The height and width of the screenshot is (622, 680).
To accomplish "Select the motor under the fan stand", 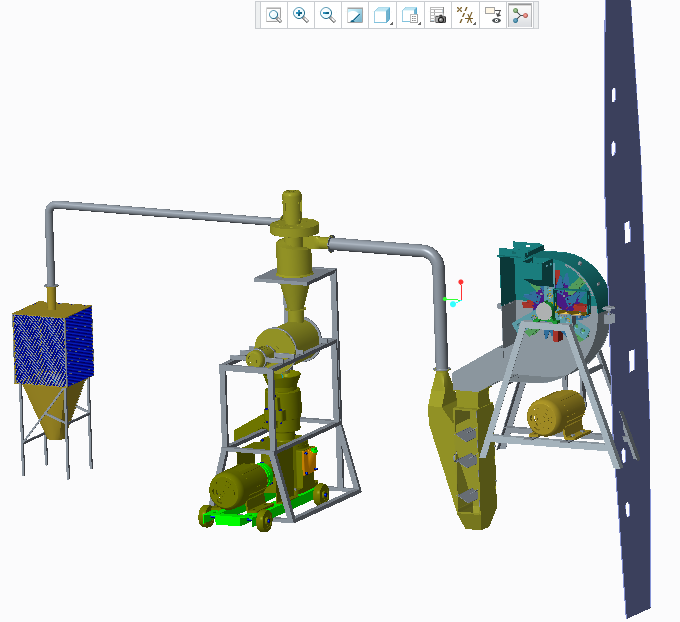I will click(556, 412).
